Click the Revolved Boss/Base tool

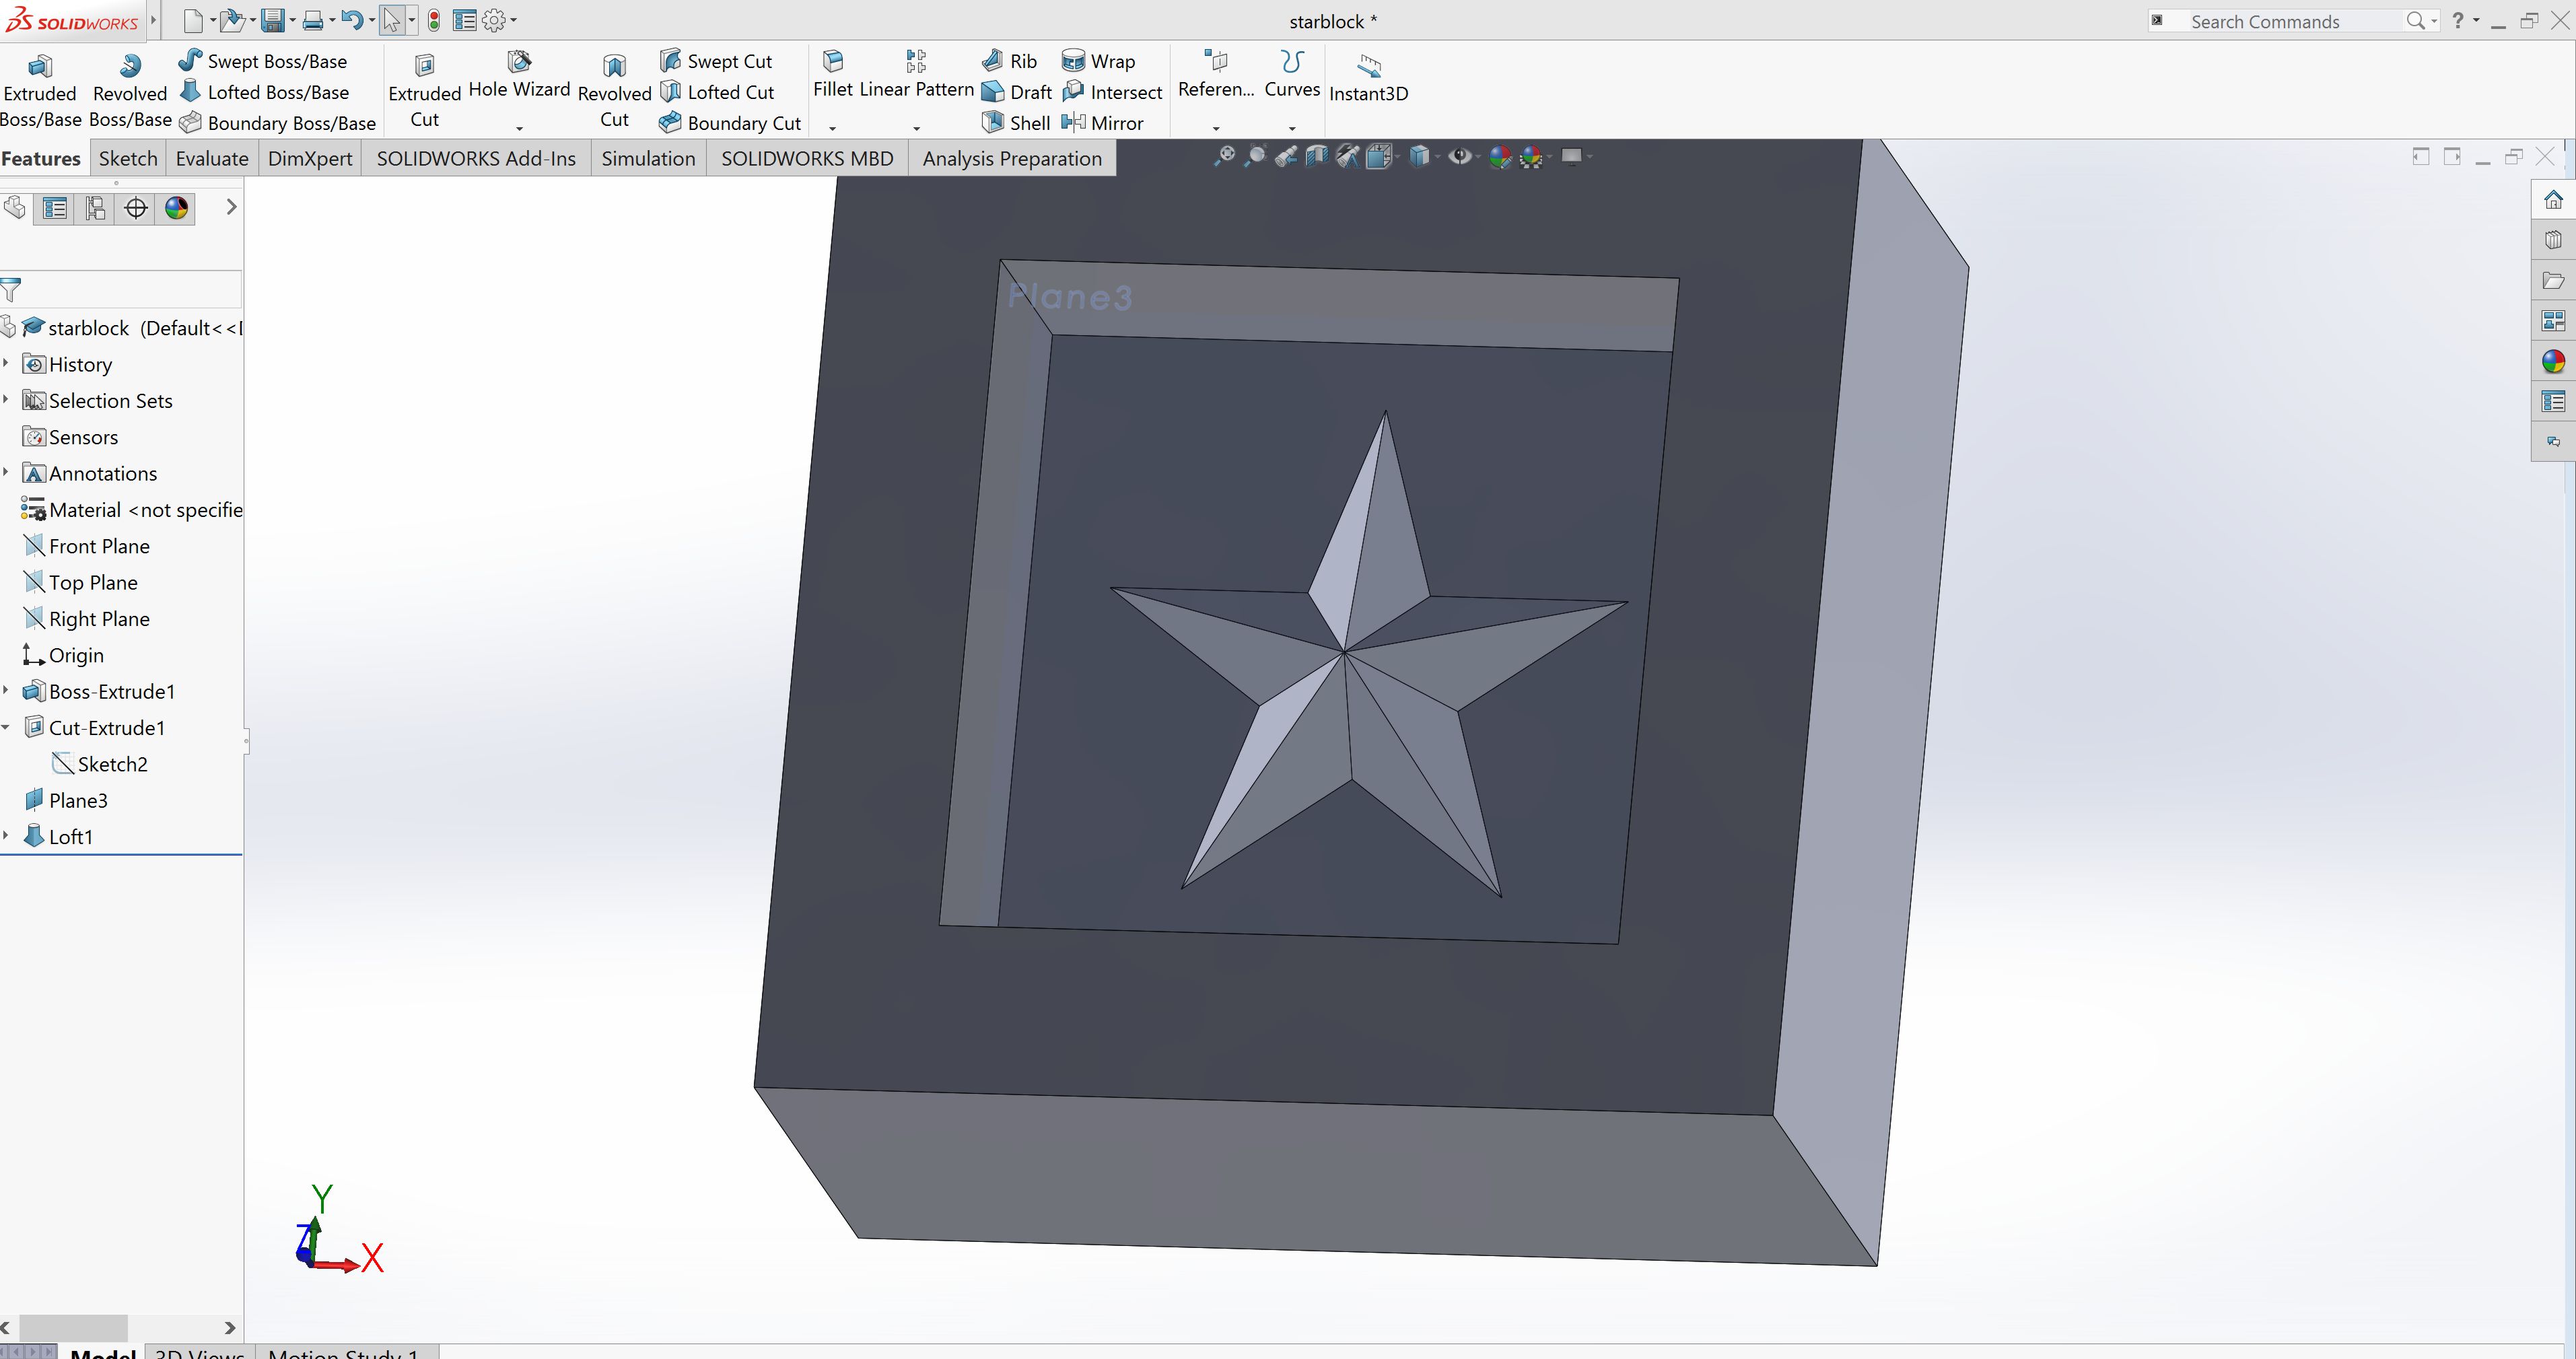click(x=130, y=91)
